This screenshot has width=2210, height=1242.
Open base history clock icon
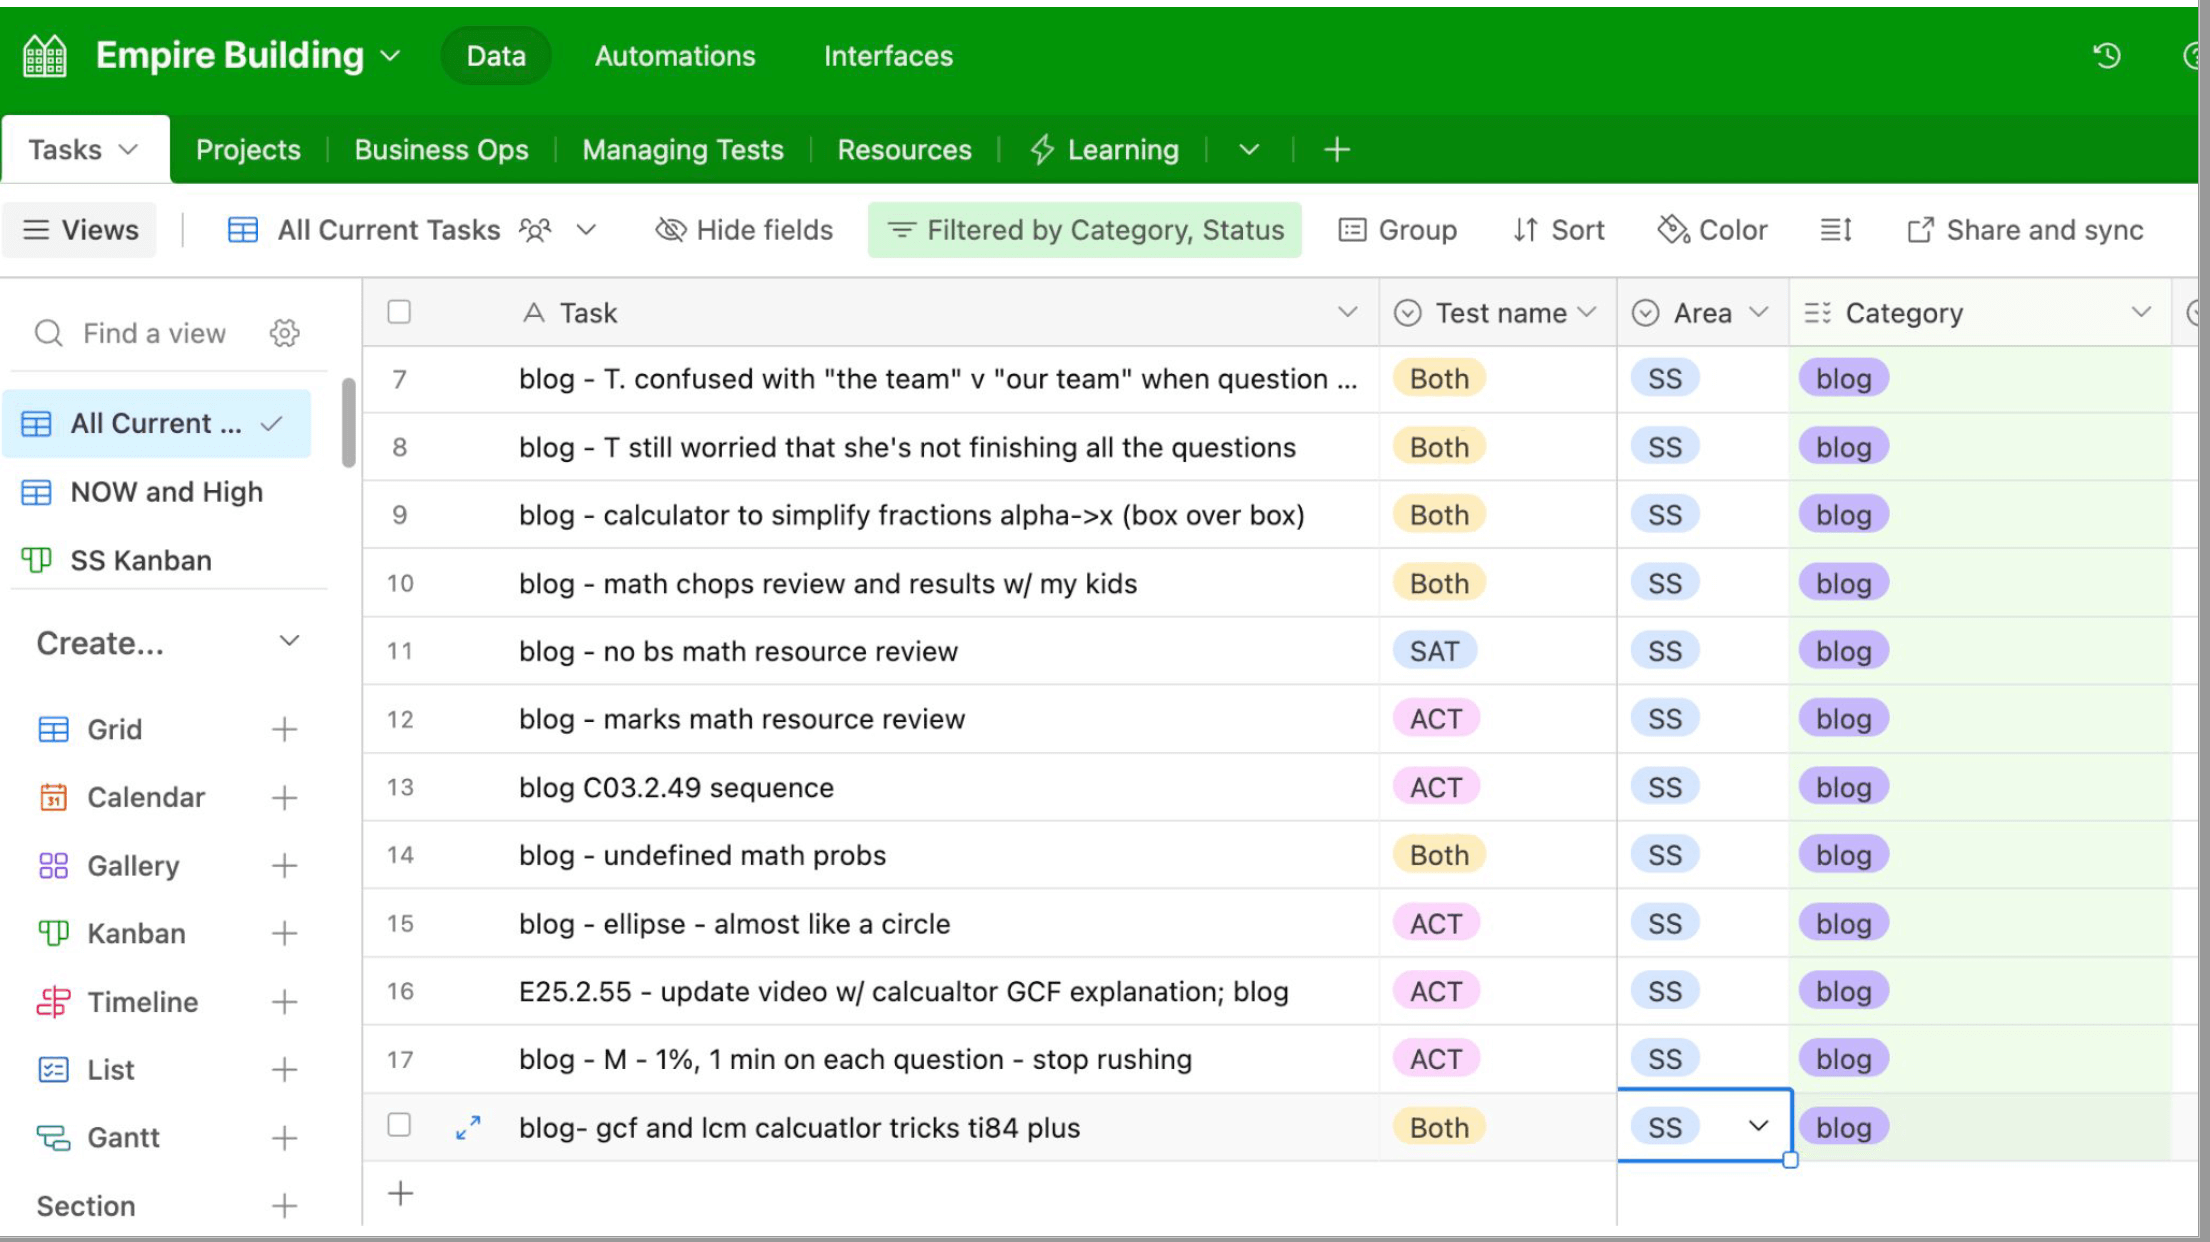2107,56
